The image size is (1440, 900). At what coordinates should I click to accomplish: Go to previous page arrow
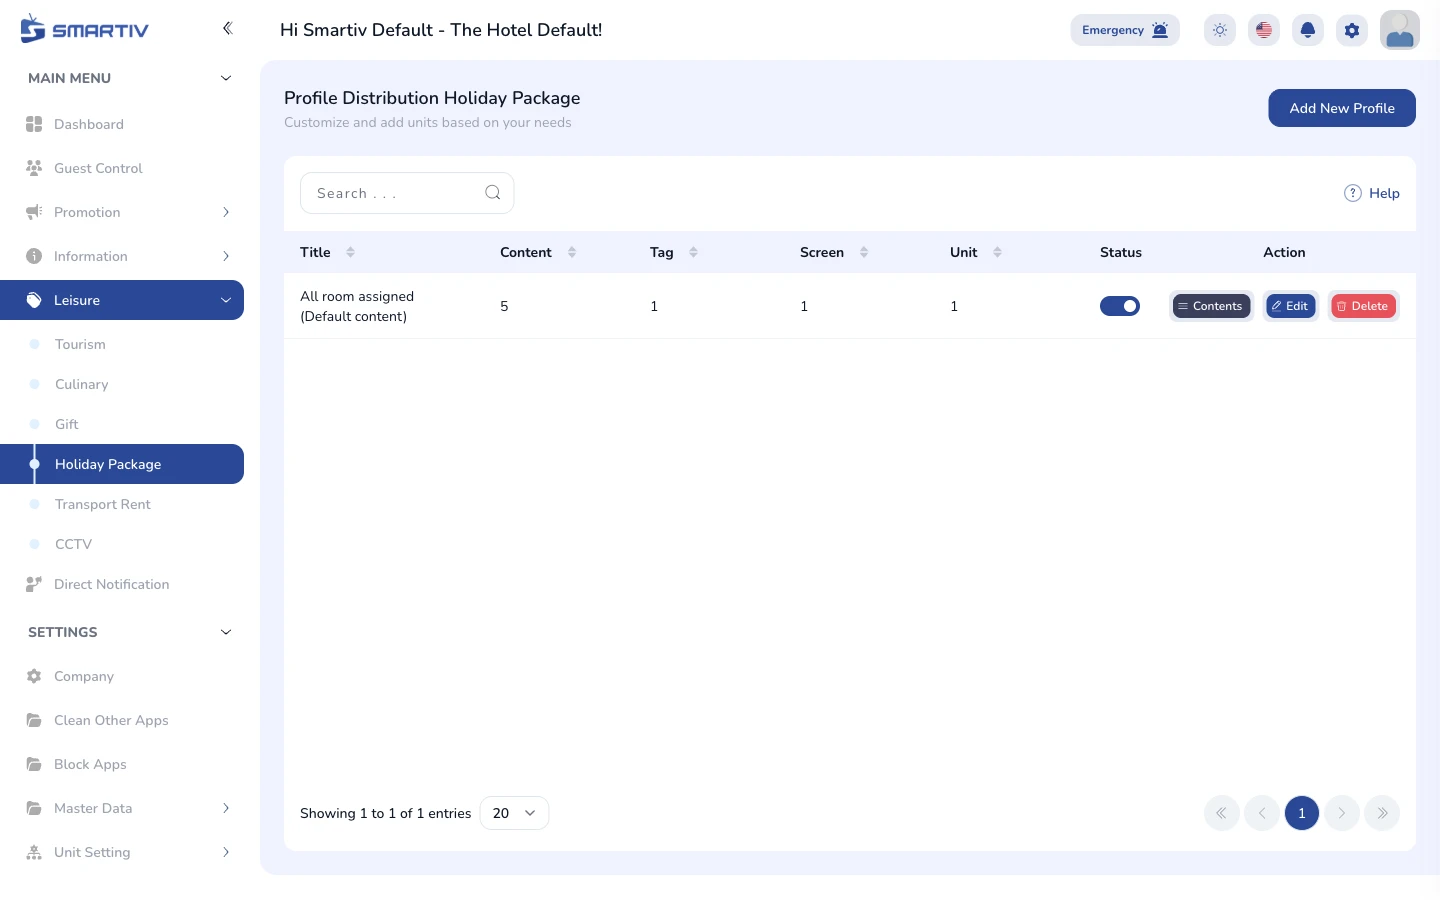click(1262, 813)
